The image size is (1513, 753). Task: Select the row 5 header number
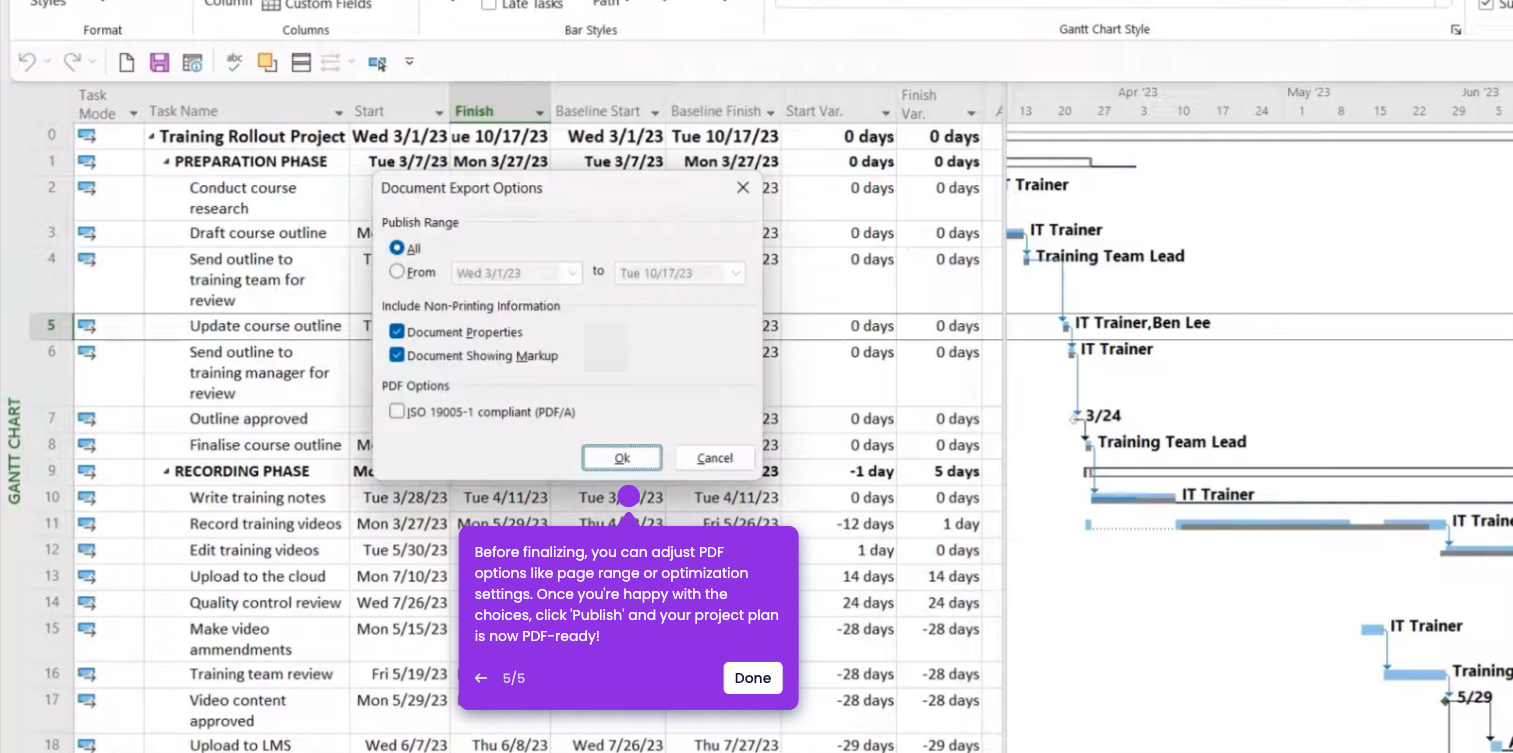click(x=52, y=326)
